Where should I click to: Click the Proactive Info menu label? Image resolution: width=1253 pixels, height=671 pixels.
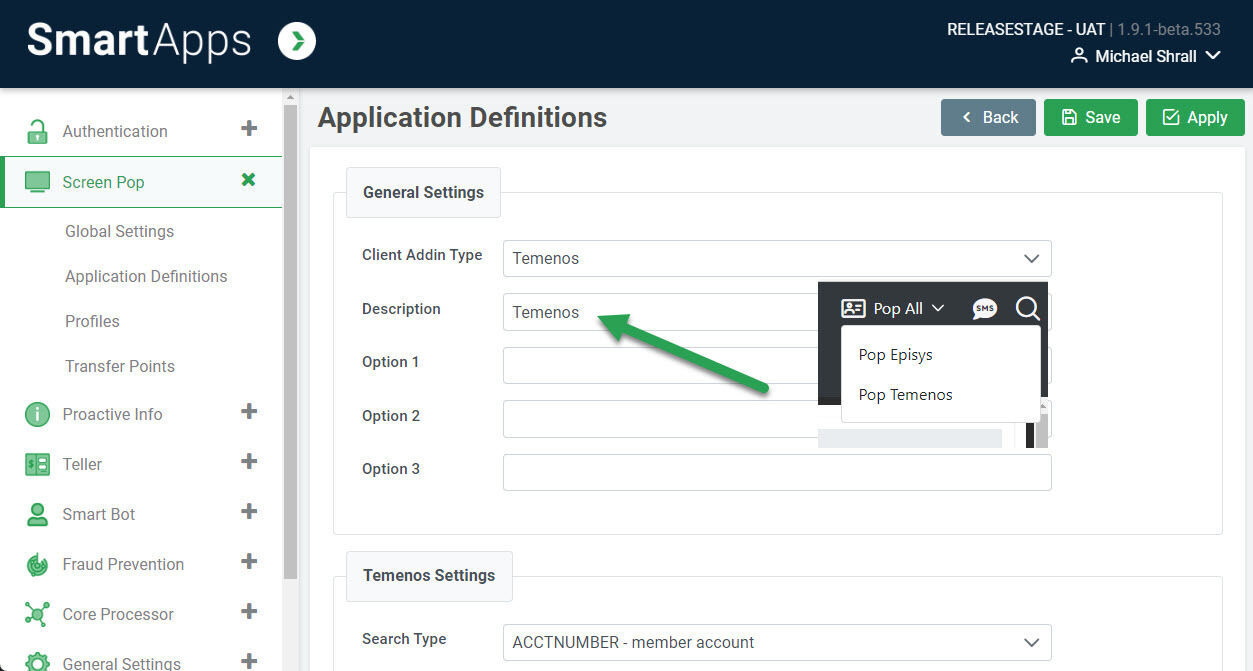pyautogui.click(x=112, y=414)
